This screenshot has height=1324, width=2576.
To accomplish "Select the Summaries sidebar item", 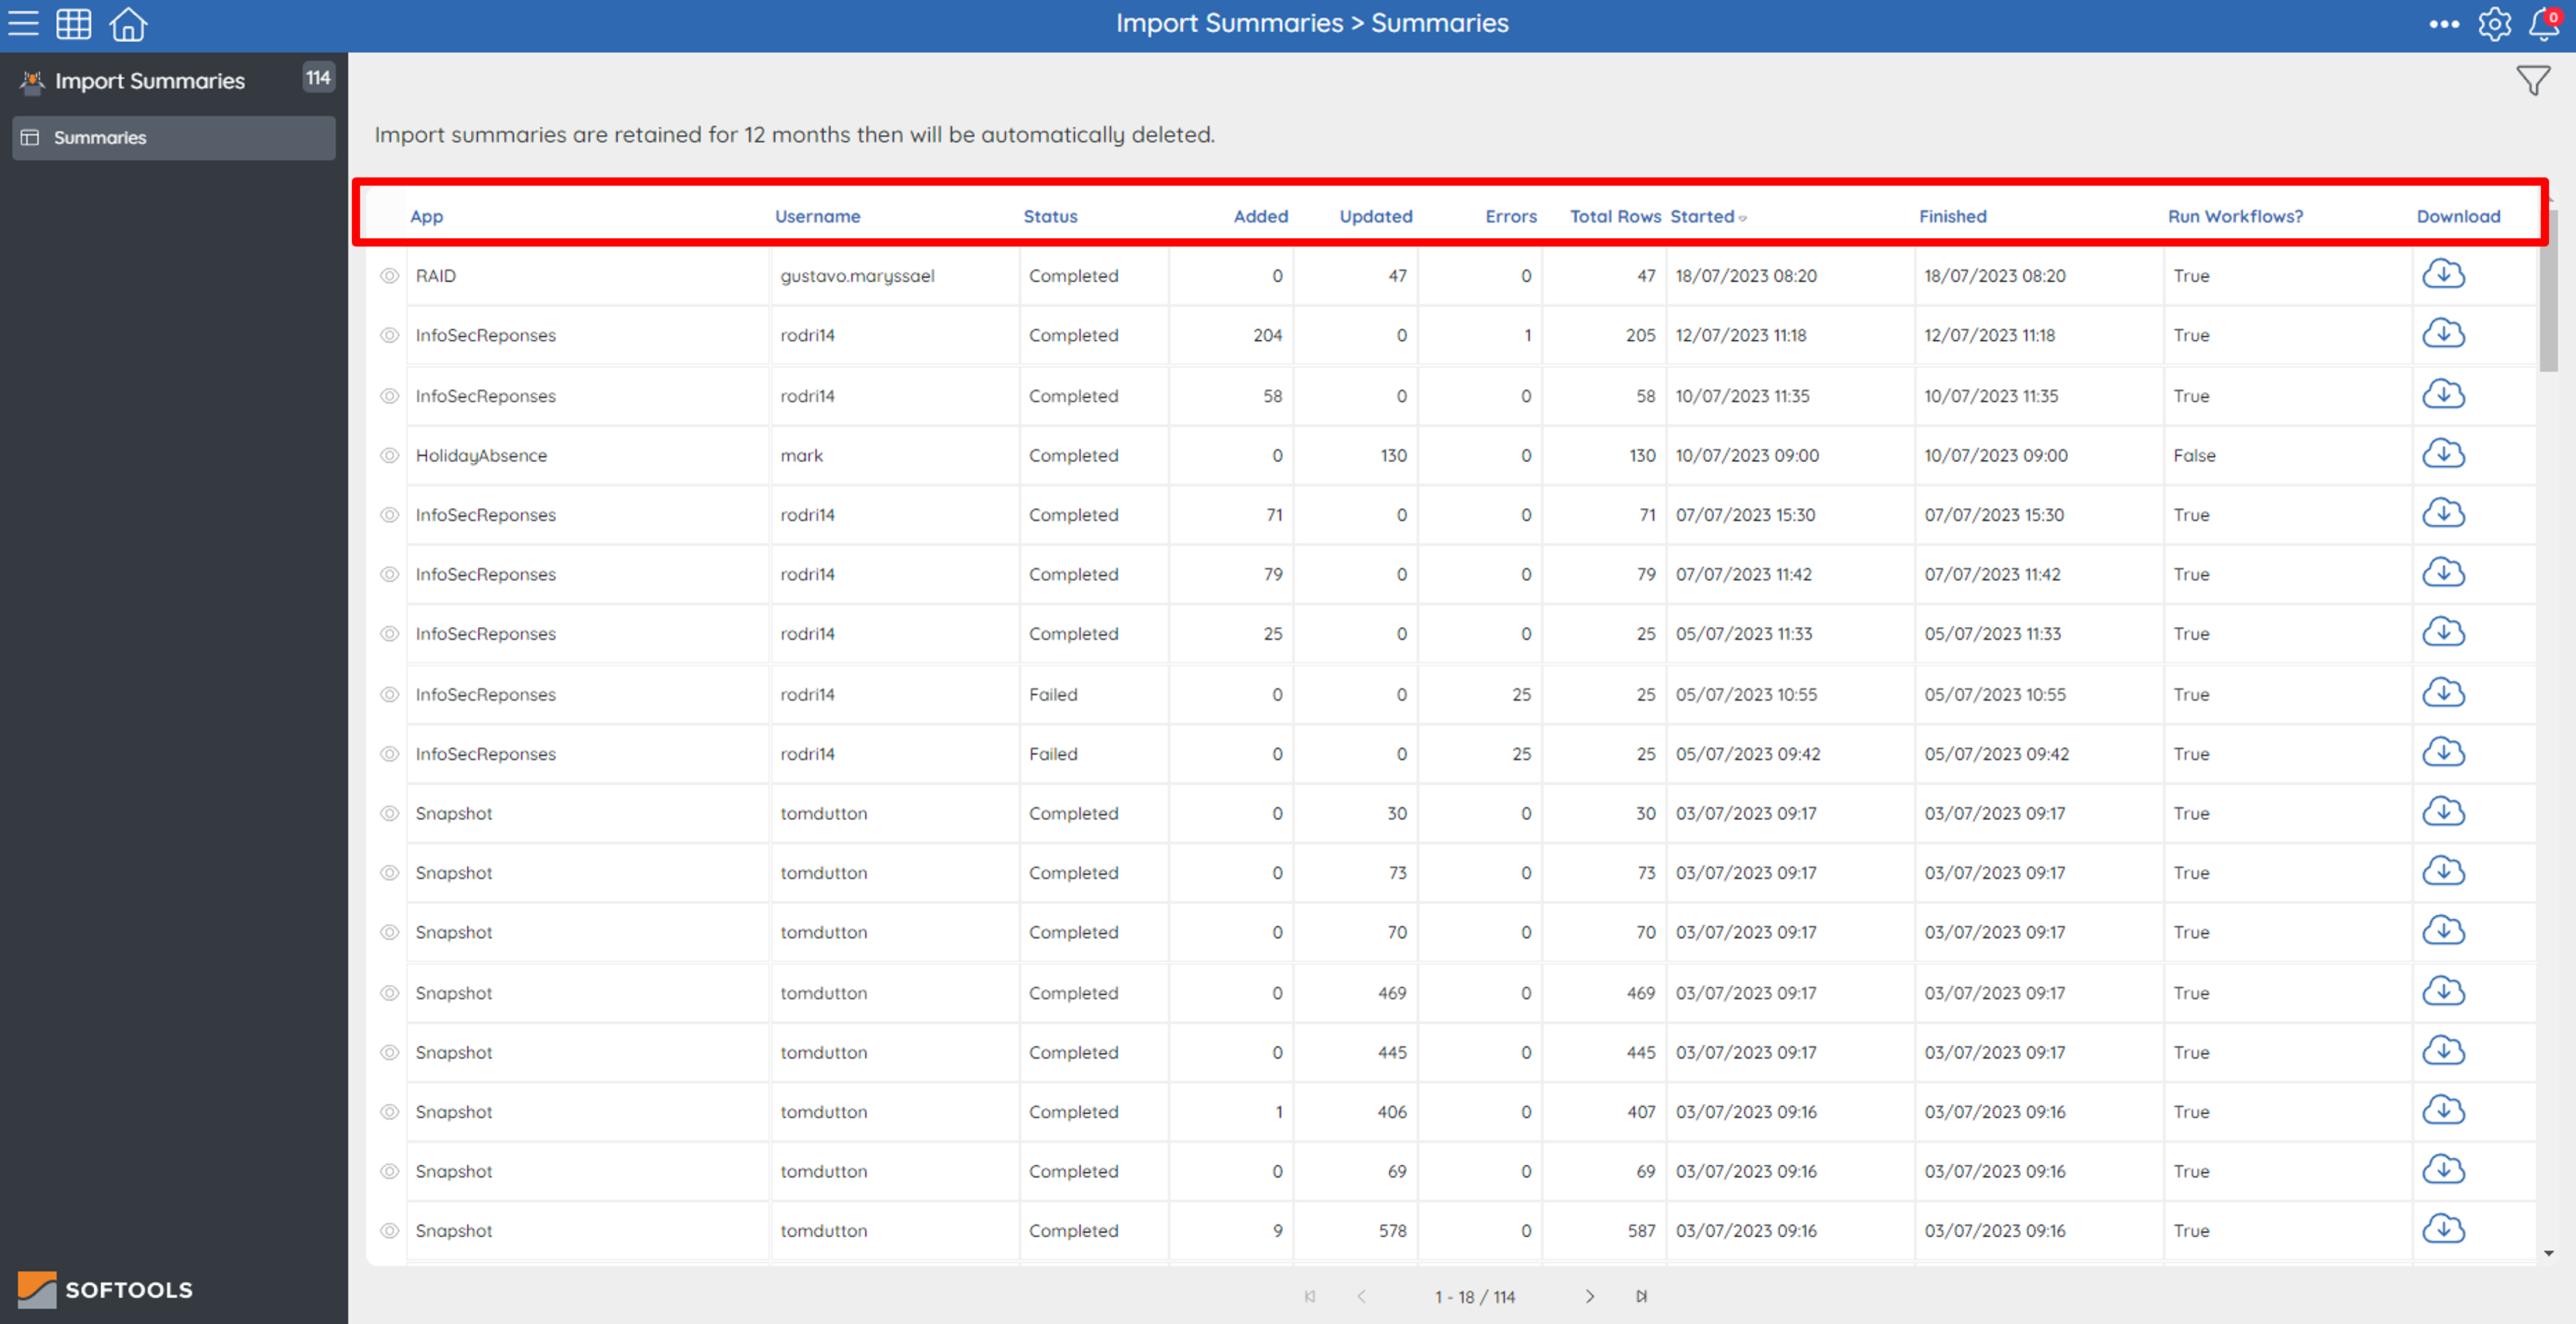I will point(100,137).
